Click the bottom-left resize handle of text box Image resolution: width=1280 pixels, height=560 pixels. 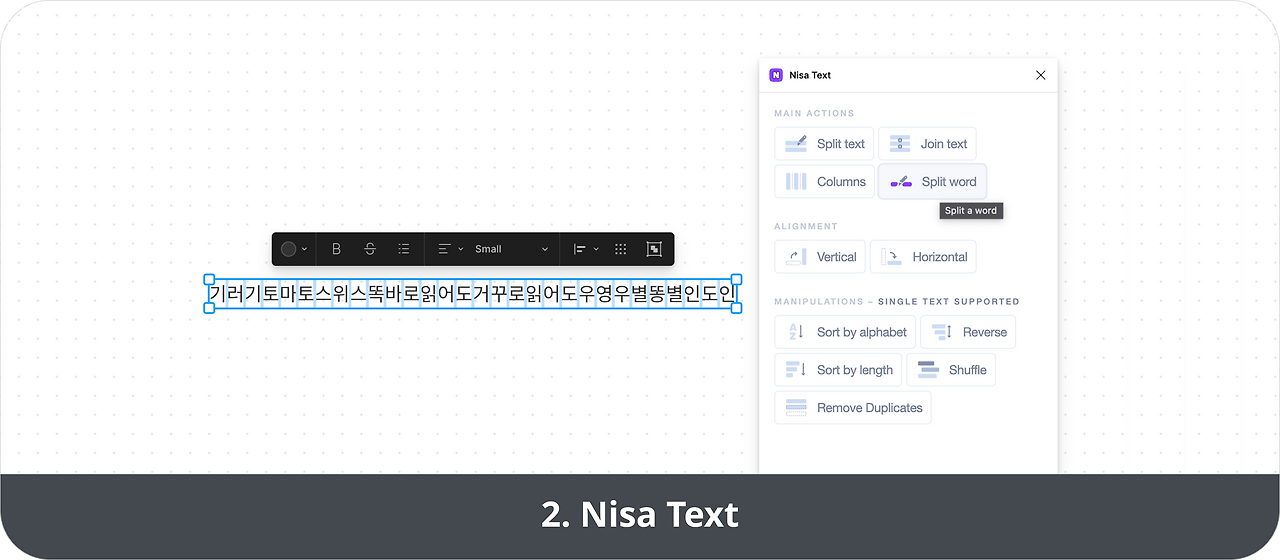(209, 308)
